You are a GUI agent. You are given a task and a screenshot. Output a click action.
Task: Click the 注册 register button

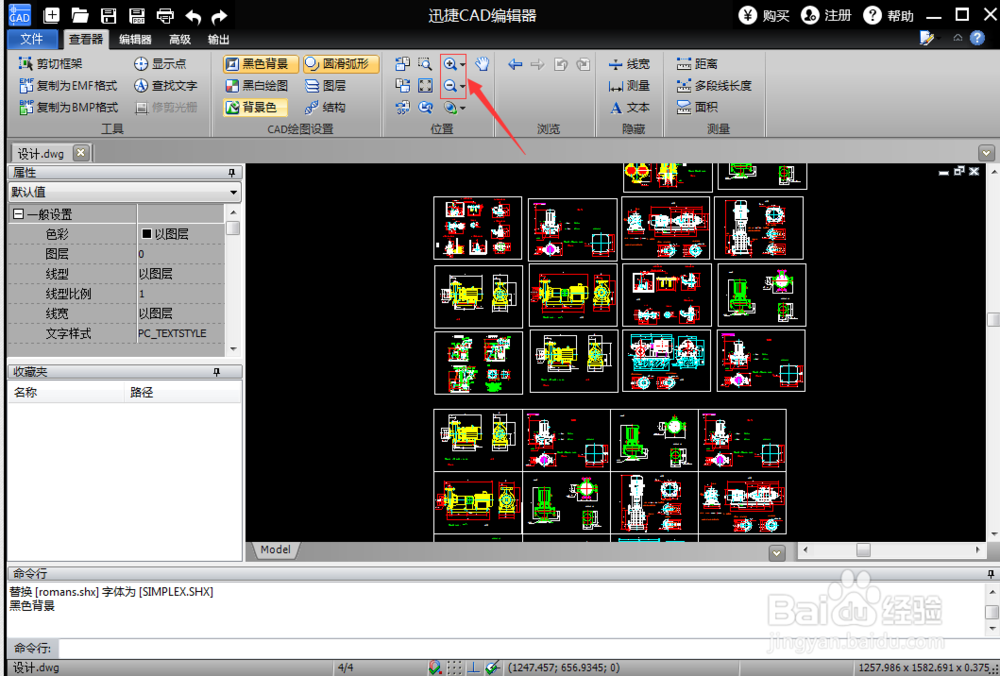pos(826,15)
